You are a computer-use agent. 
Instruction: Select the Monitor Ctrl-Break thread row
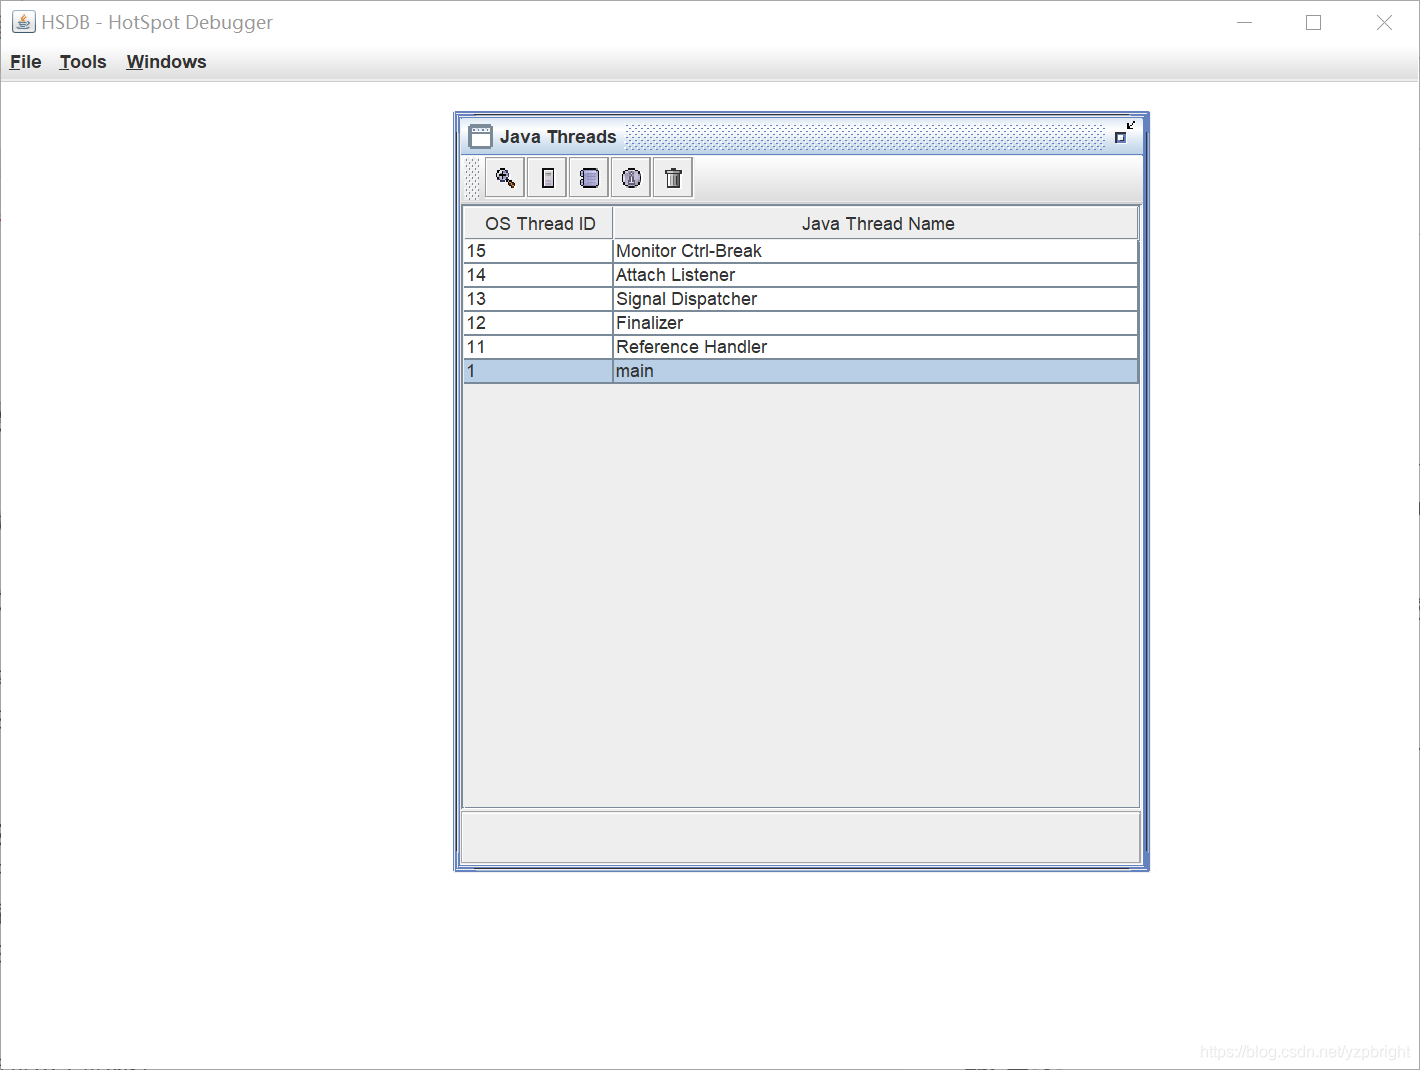(801, 251)
